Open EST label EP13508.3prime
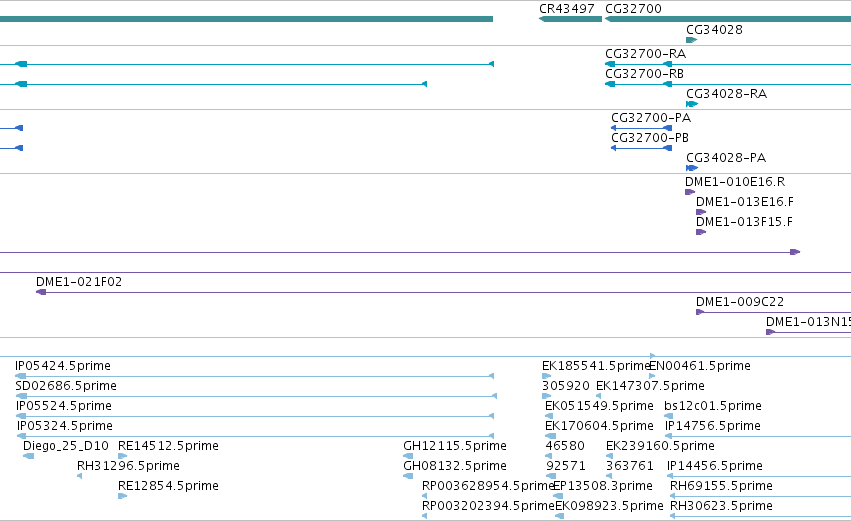851x521 pixels. pos(602,486)
